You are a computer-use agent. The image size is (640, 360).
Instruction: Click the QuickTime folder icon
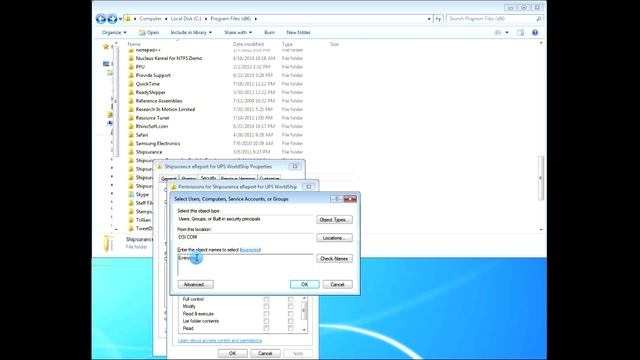coord(131,84)
